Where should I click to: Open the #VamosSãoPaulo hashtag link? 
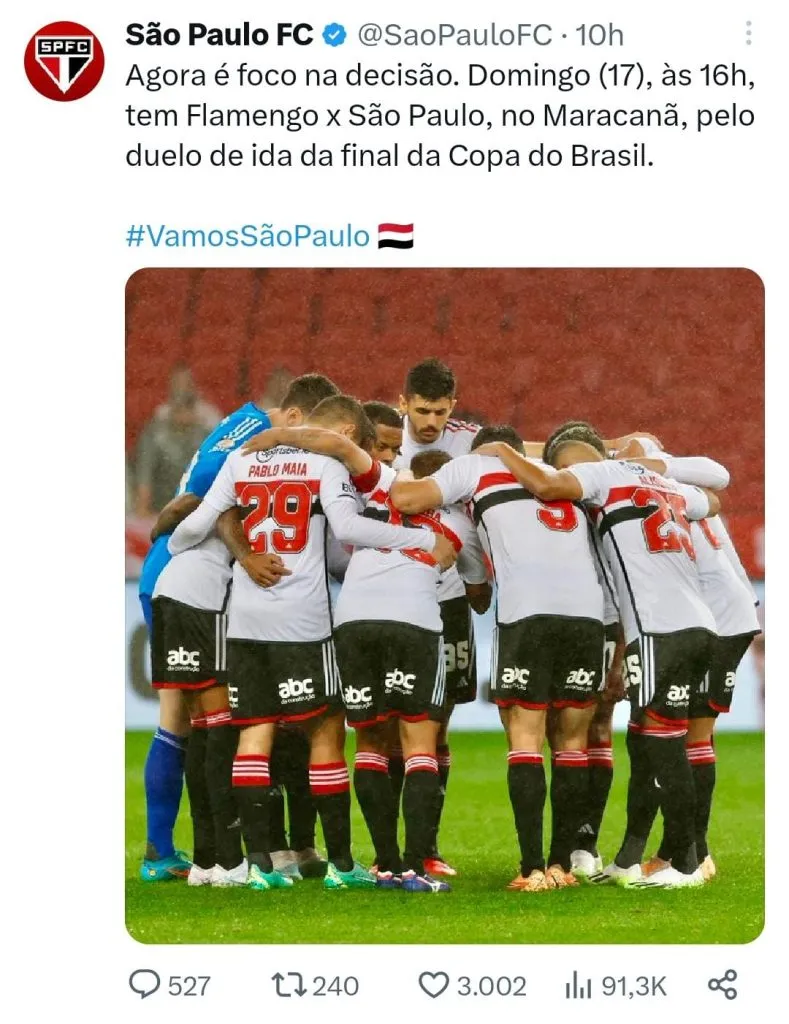[x=248, y=236]
